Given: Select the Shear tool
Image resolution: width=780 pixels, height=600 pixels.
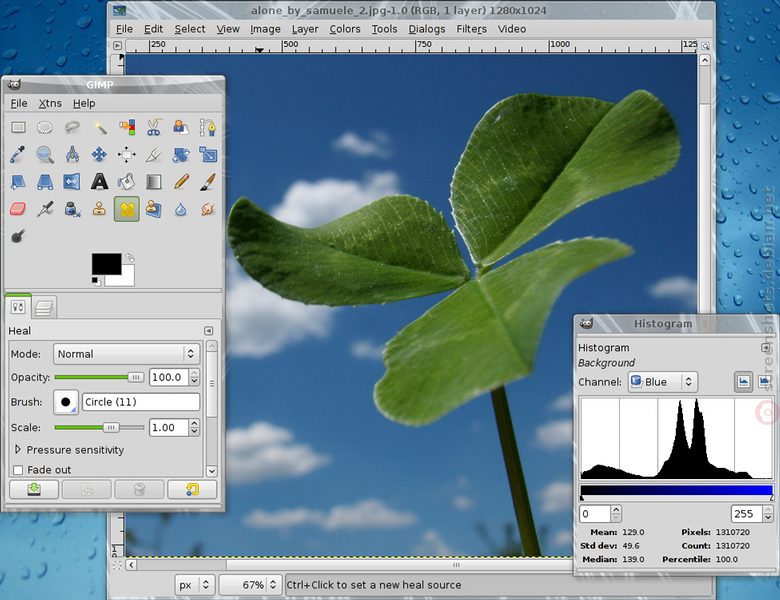Looking at the screenshot, I should click(x=18, y=182).
